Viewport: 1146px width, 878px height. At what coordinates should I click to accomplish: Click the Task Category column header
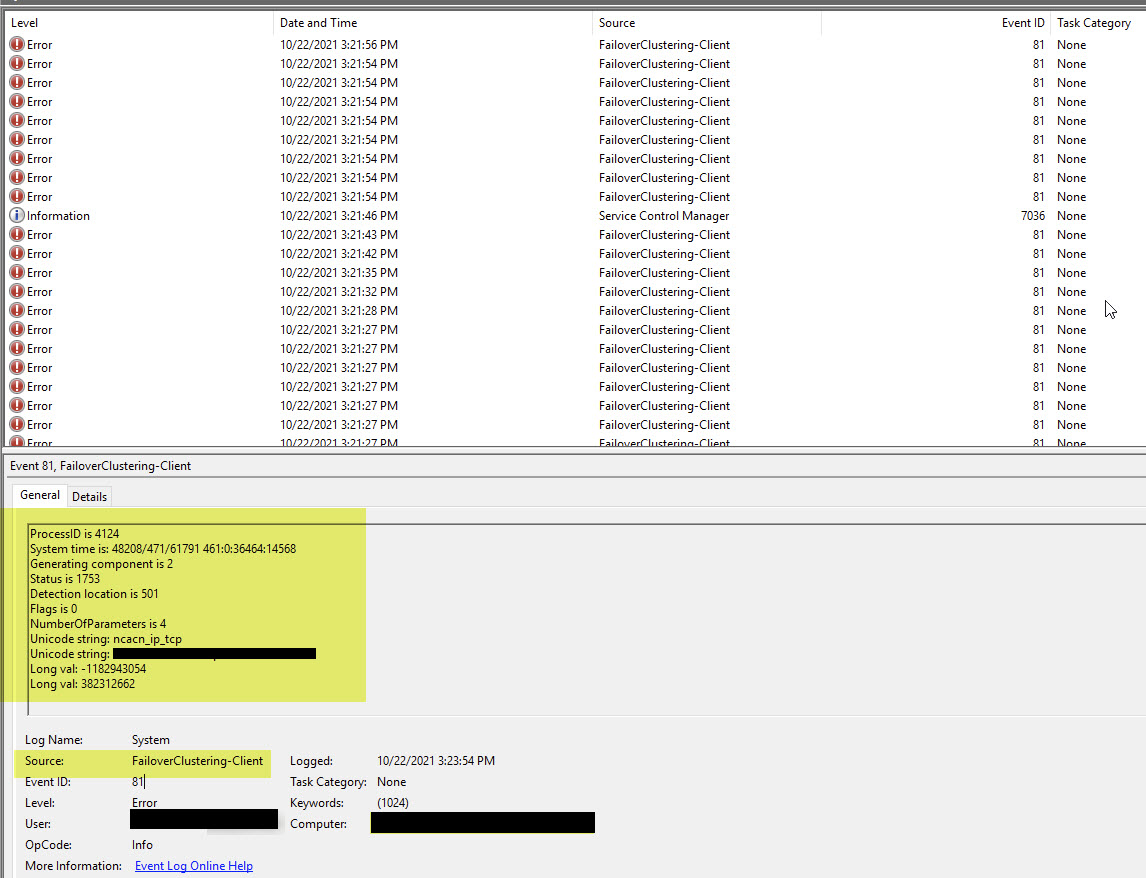coord(1094,22)
